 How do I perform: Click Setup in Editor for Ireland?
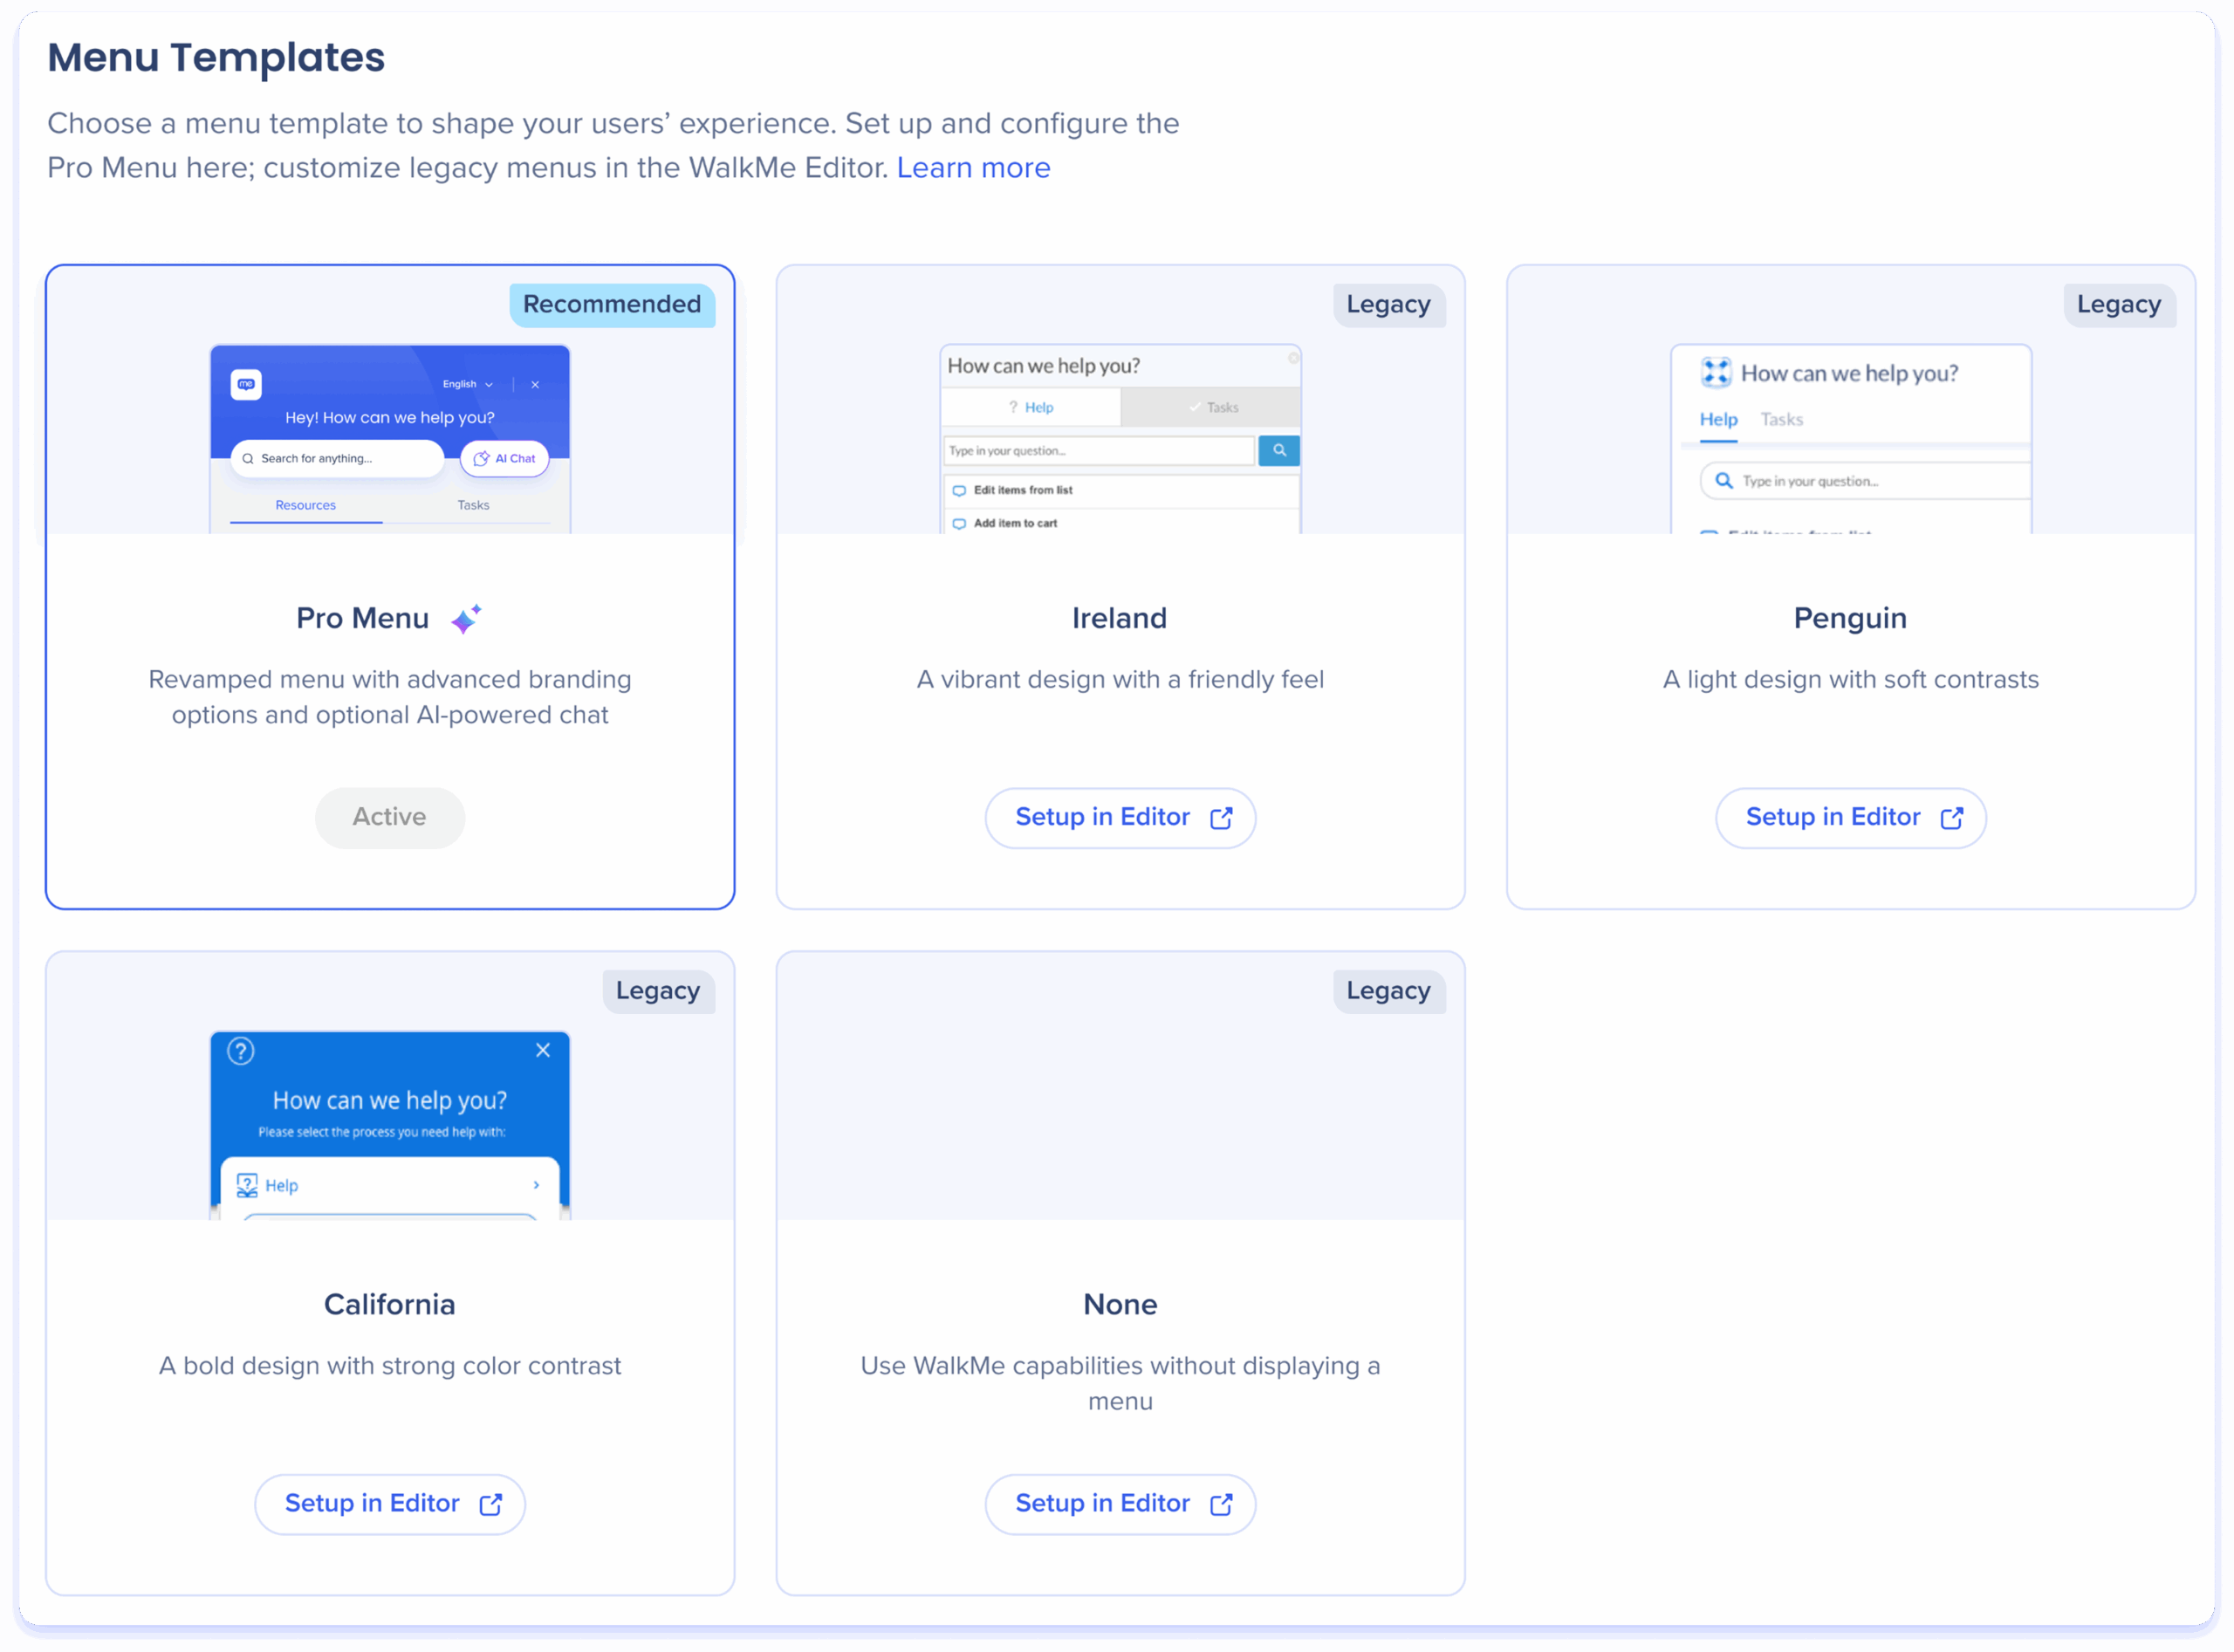(x=1103, y=817)
